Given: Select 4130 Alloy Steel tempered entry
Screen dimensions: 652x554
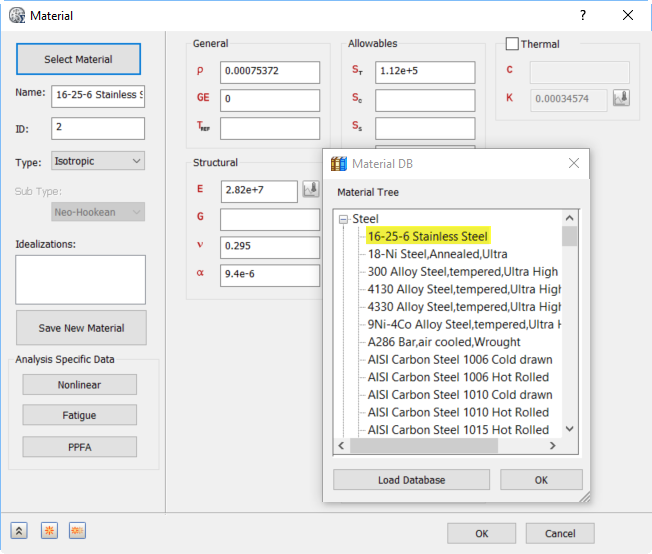Looking at the screenshot, I should pyautogui.click(x=464, y=289).
